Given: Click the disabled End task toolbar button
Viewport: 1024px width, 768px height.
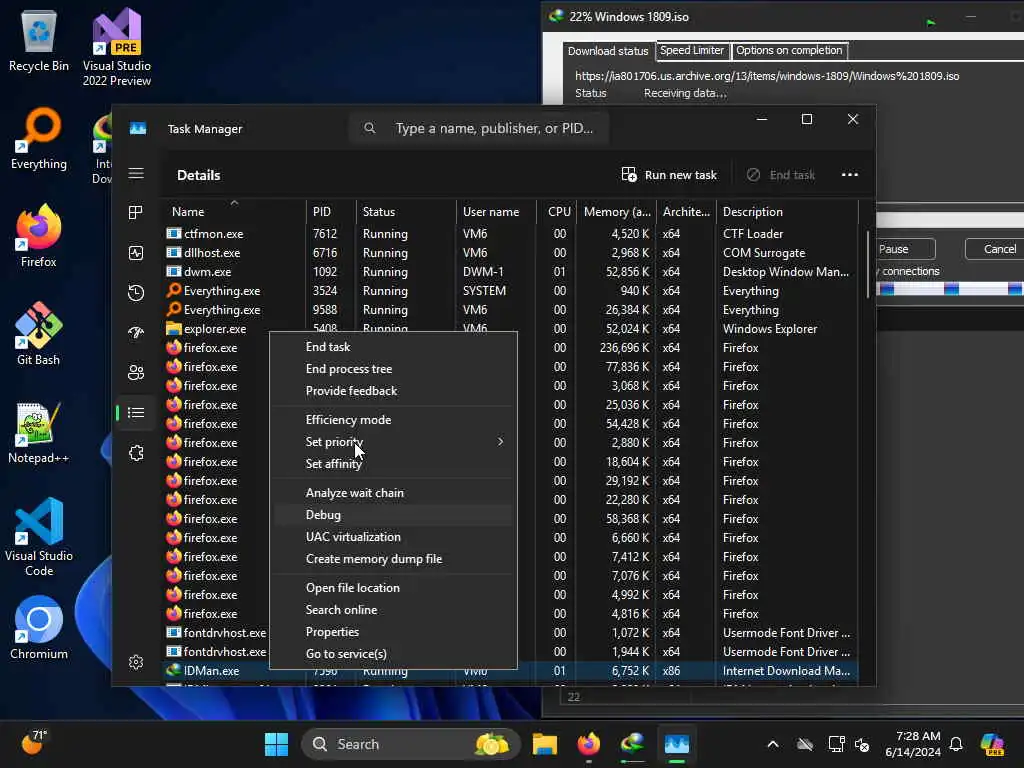Looking at the screenshot, I should pos(780,174).
